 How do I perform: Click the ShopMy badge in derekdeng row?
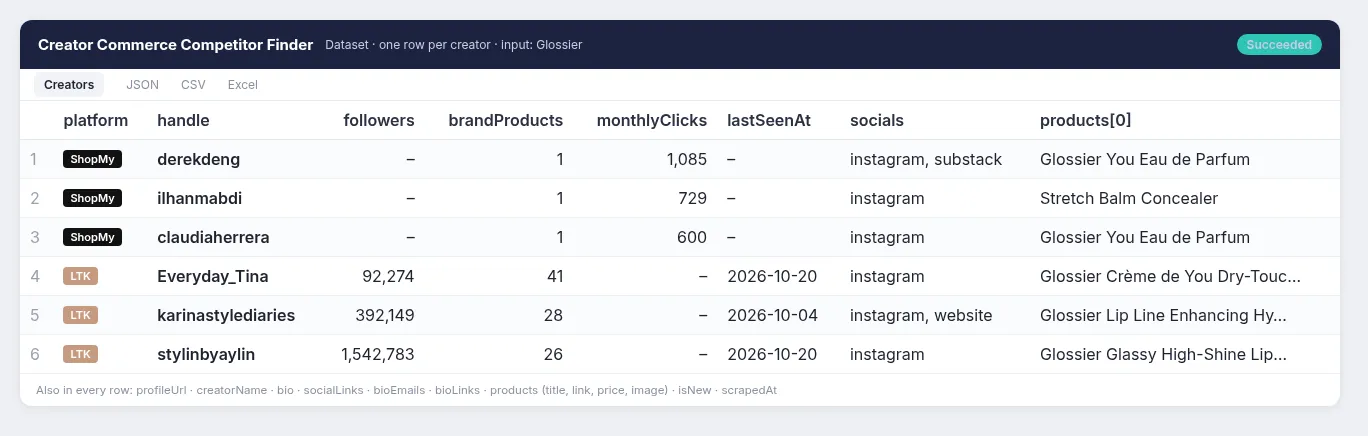point(92,159)
